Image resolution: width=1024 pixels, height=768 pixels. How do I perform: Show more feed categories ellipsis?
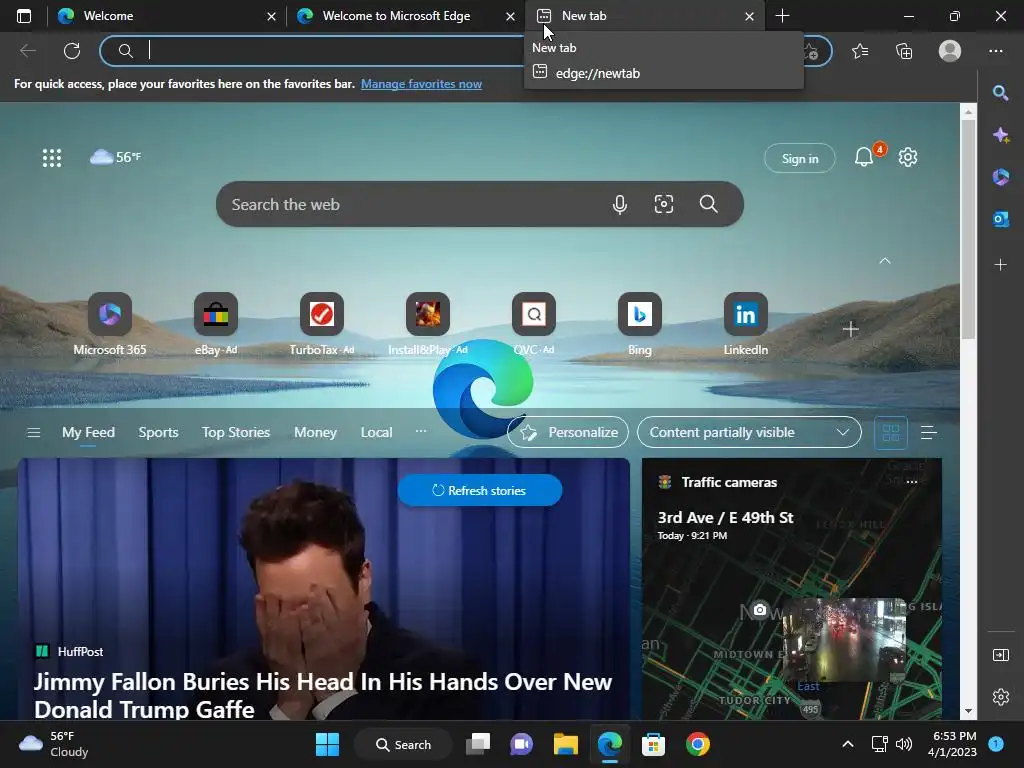point(421,431)
